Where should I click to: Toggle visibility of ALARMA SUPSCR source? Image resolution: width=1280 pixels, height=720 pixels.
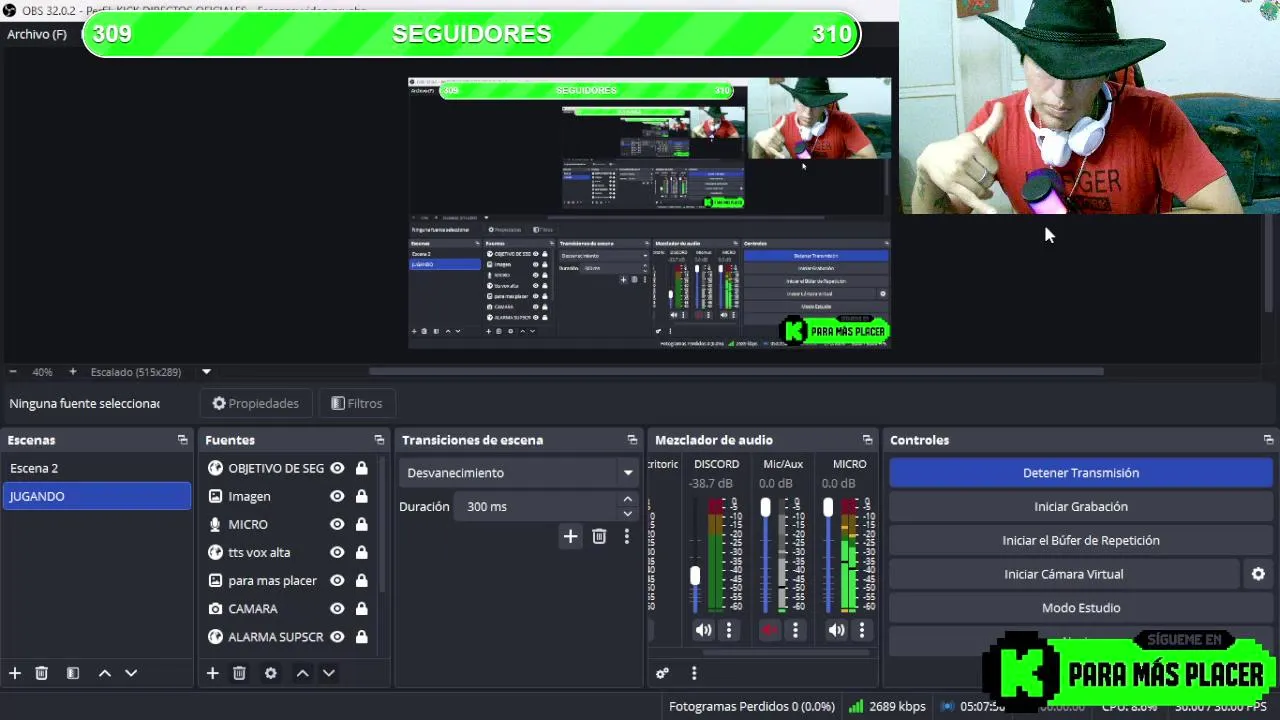tap(337, 636)
